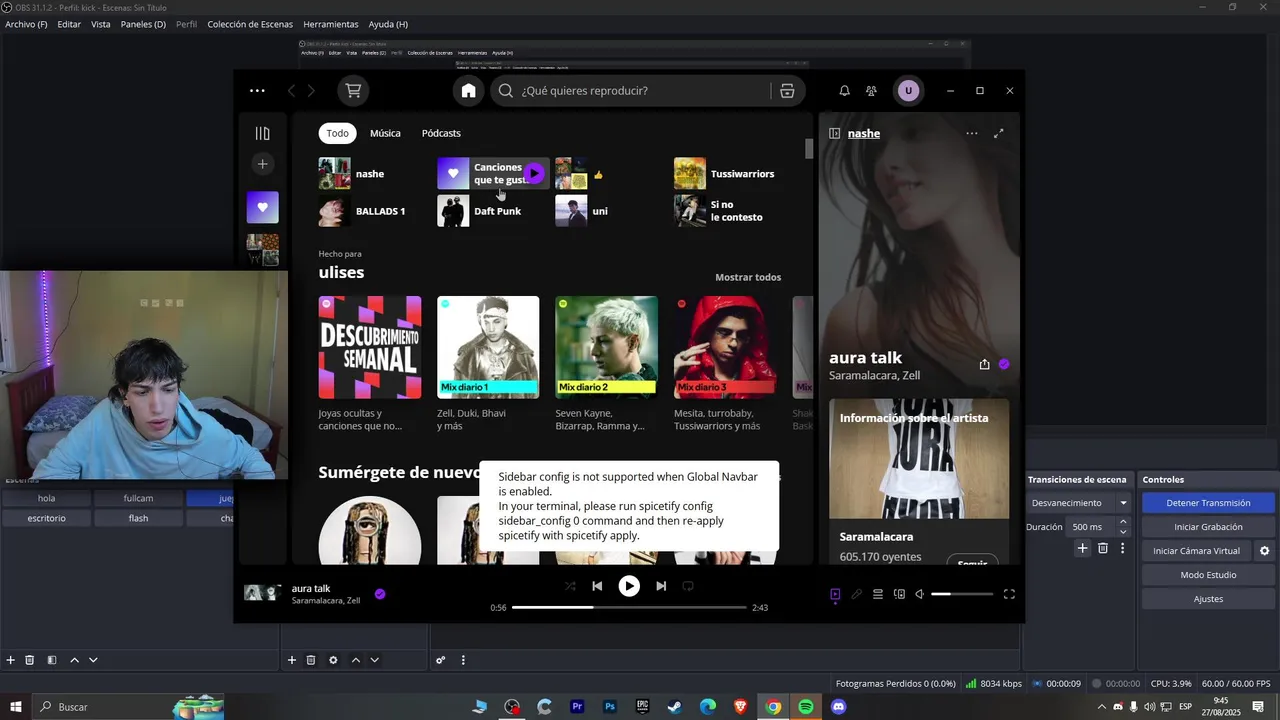Click Iniciar Cámara Virtual button
1280x720 pixels.
1196,551
